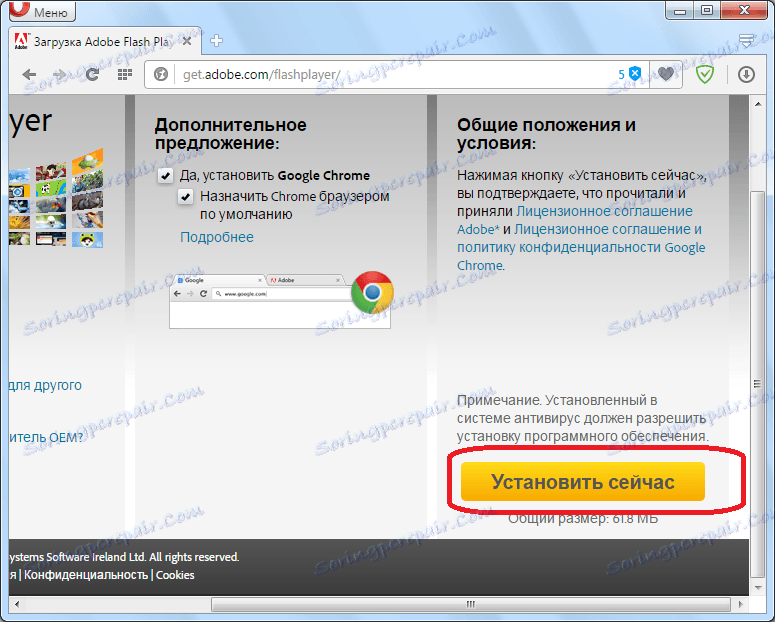The height and width of the screenshot is (622, 775).
Task: Open the "Конфиденциальность" footer link
Action: pos(86,575)
